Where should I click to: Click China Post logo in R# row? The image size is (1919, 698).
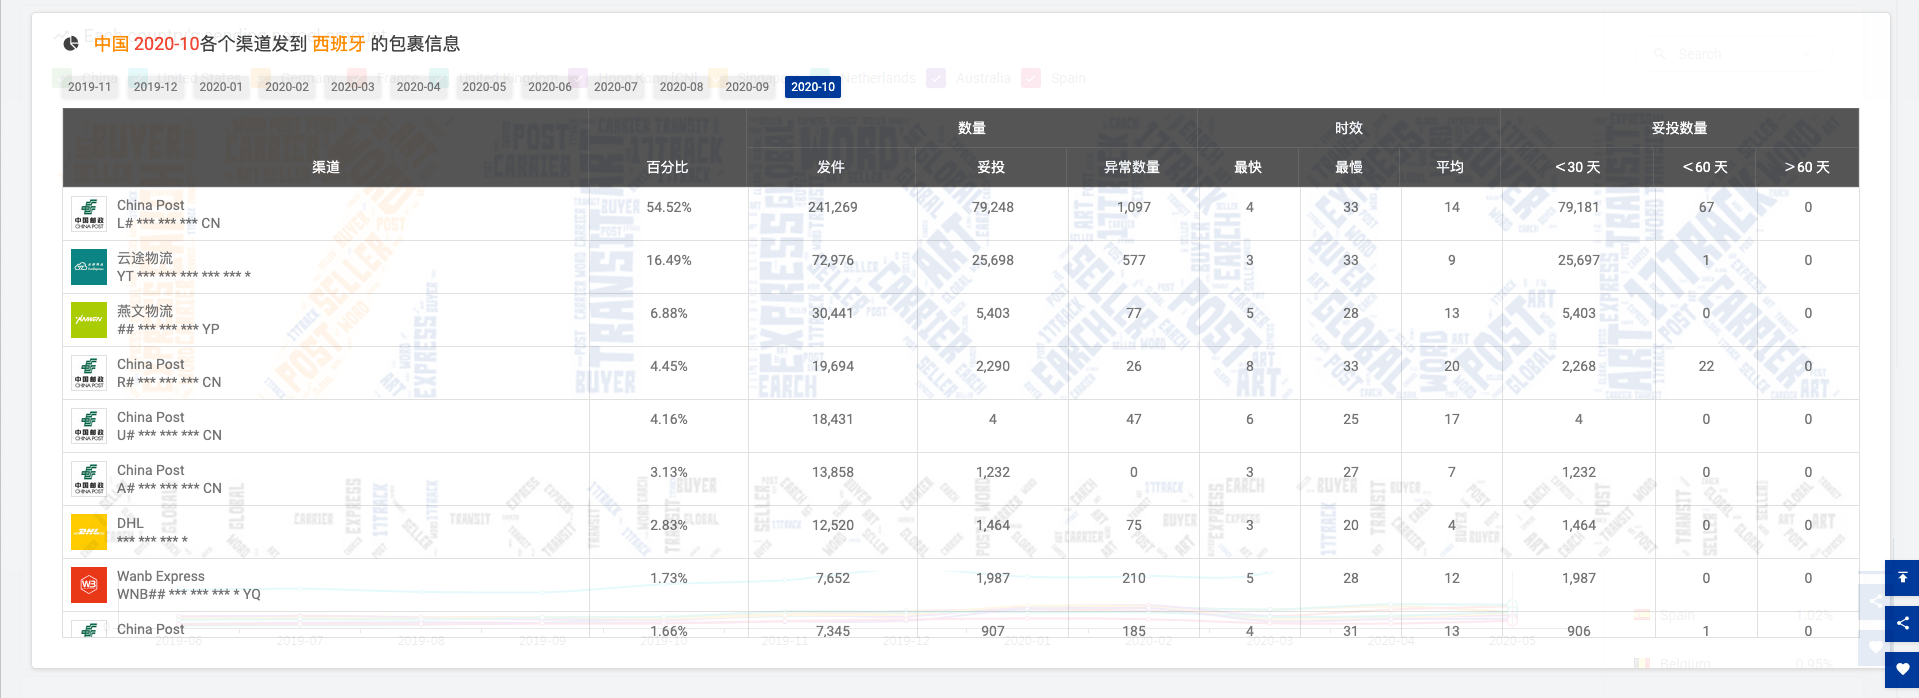[89, 373]
